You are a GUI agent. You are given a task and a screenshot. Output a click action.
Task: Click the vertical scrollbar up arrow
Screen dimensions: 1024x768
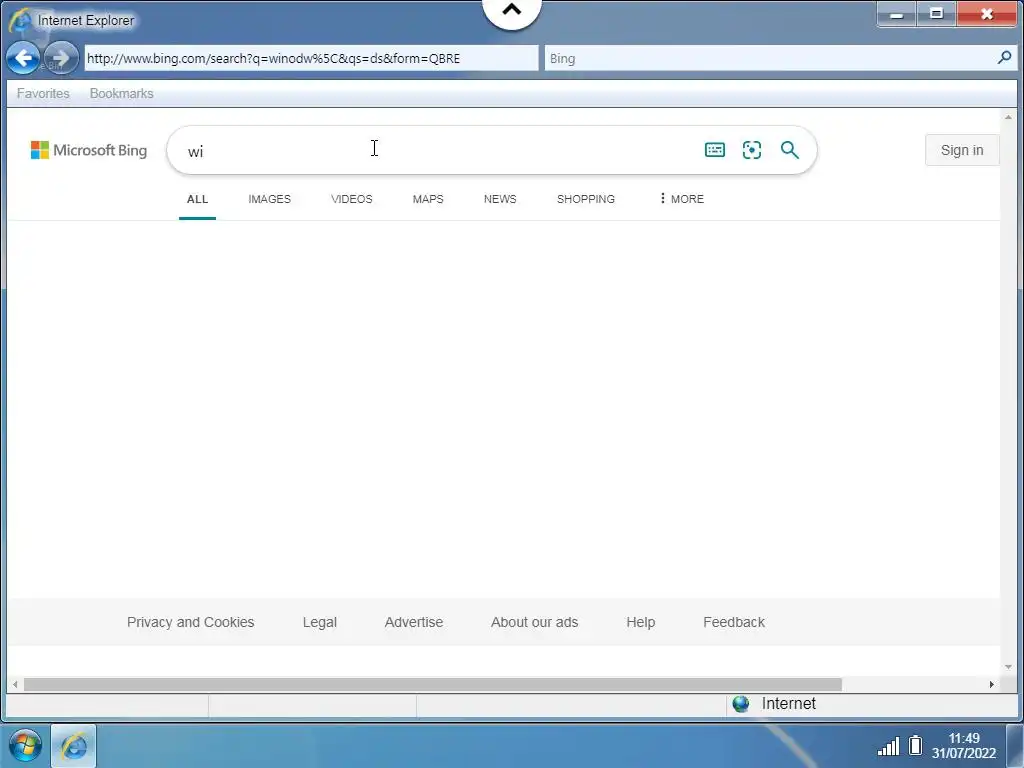pos(1008,118)
